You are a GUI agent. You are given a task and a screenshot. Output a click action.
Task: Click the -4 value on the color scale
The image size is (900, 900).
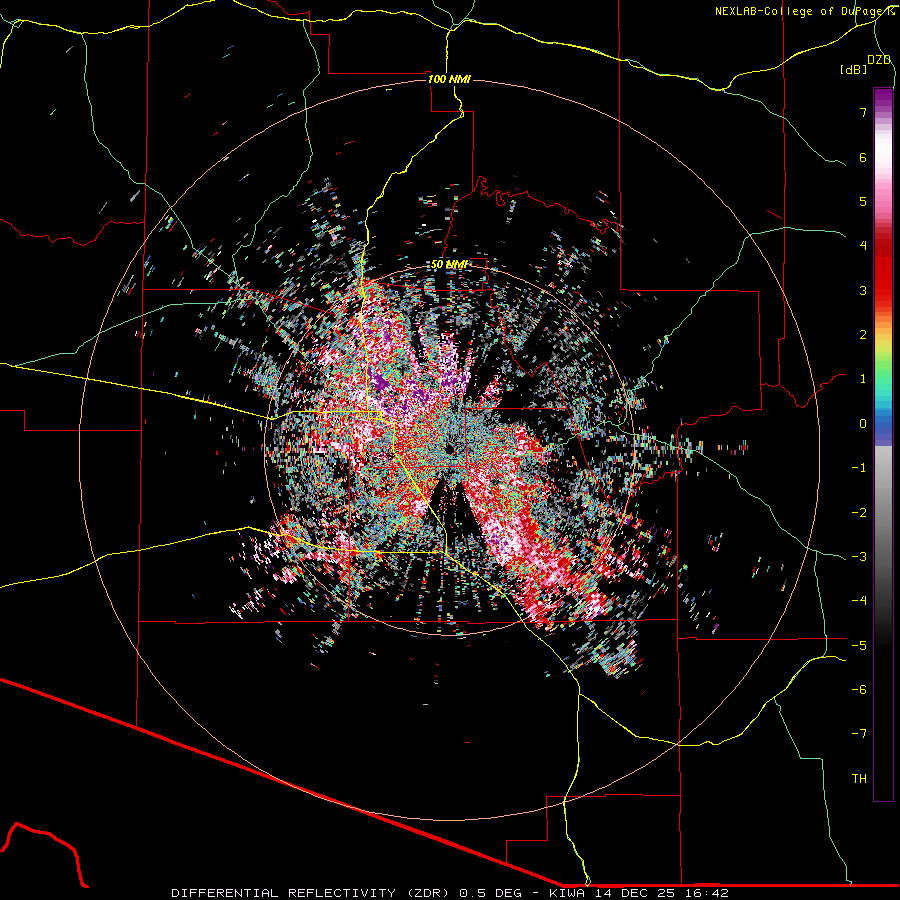[859, 601]
